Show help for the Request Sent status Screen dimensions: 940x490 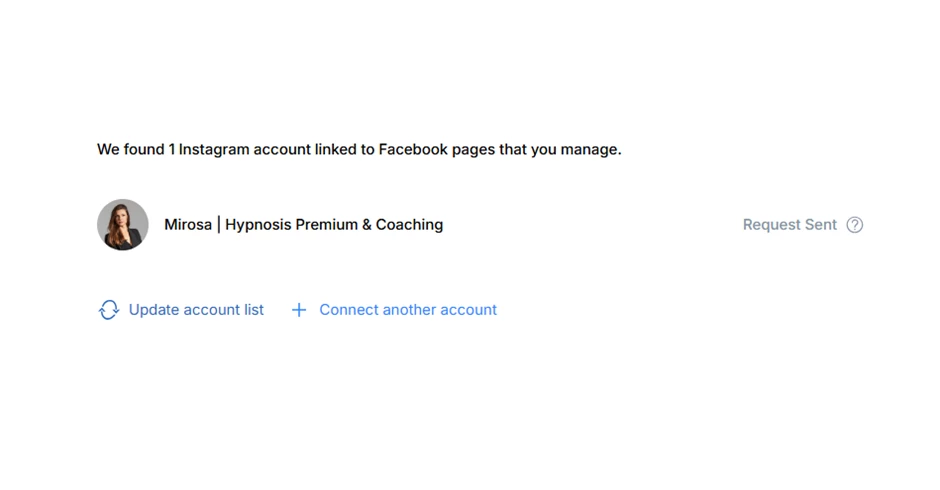click(x=854, y=225)
